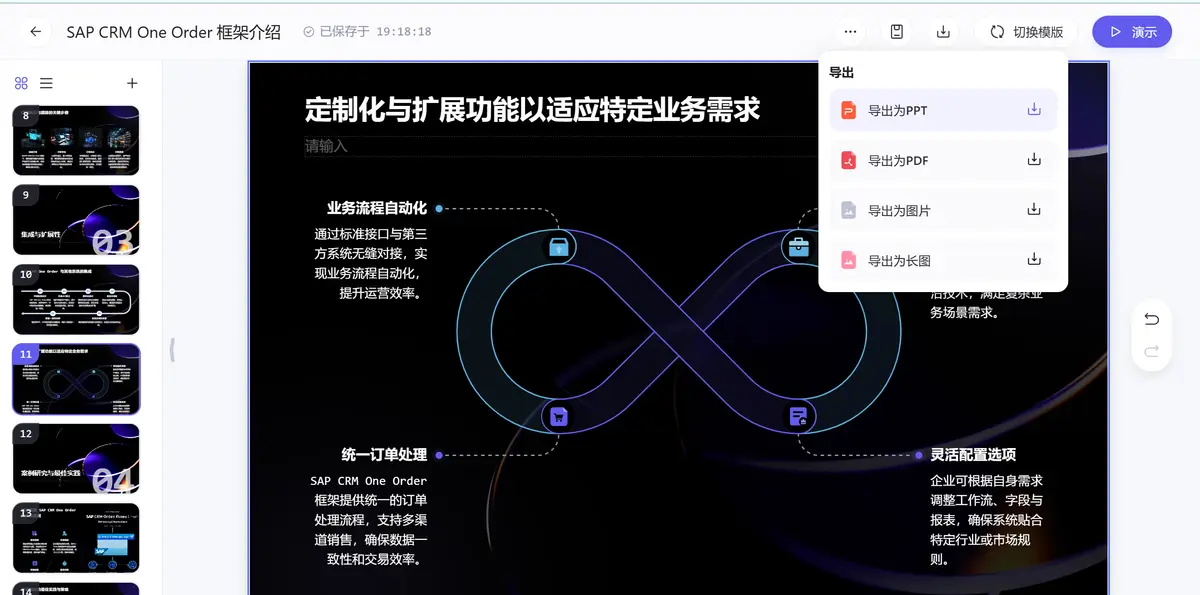Switch to grid thumbnail view icon
The width and height of the screenshot is (1200, 595).
pos(21,83)
